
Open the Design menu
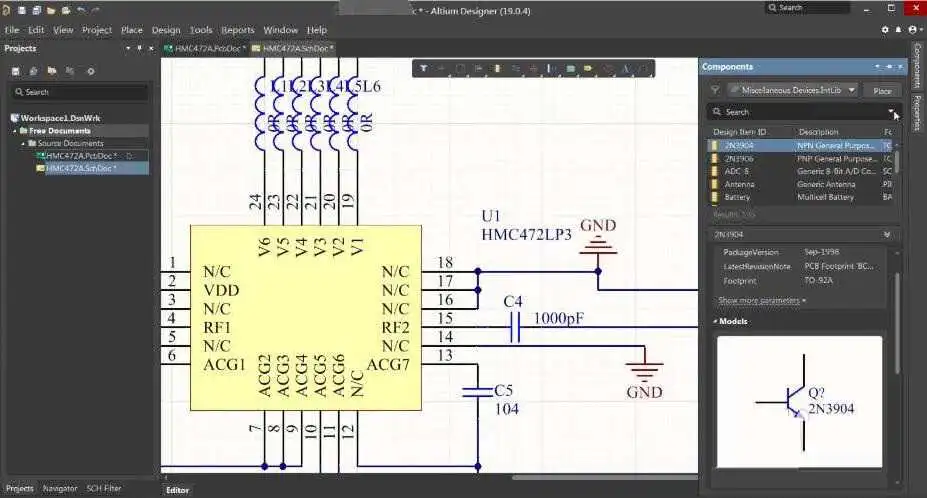click(166, 30)
